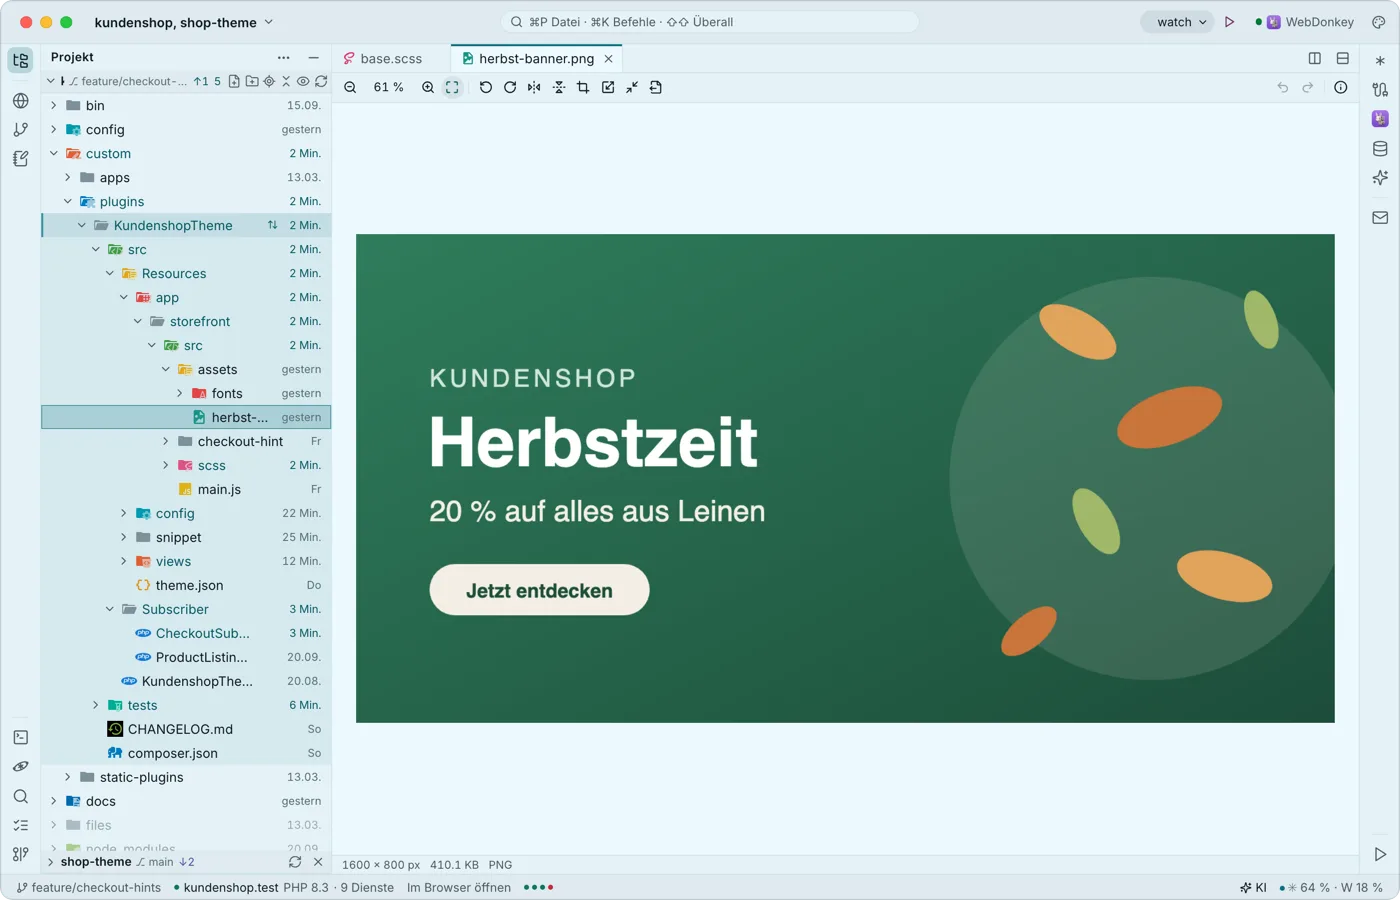Click the KI assistant status button
Screen dimensions: 1400x900
[1253, 888]
